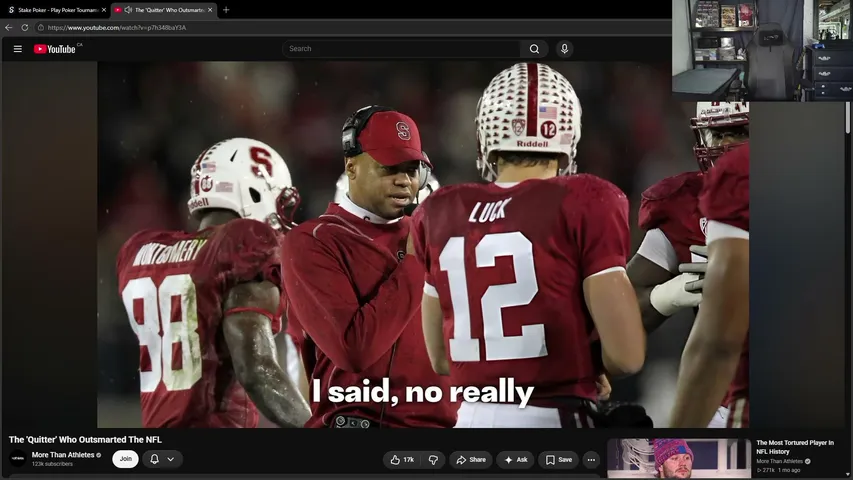The width and height of the screenshot is (853, 480).
Task: Reload the page with the refresh icon
Action: (24, 27)
